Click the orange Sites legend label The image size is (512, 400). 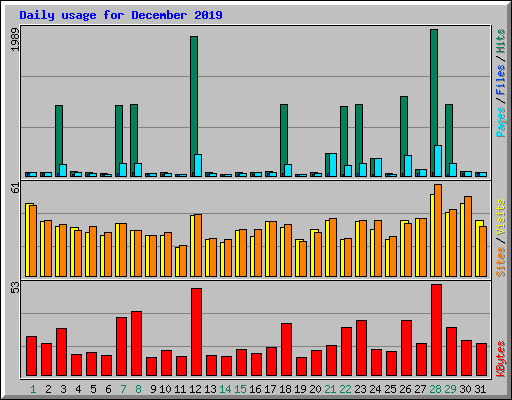(501, 262)
